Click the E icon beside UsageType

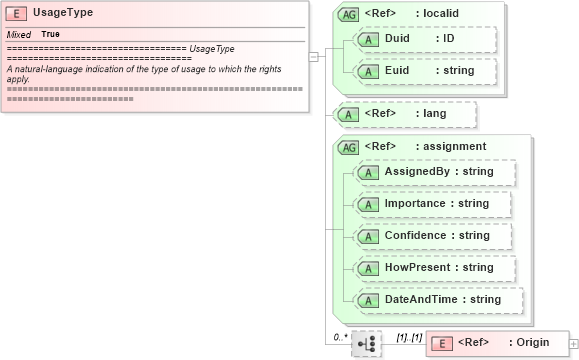point(16,14)
